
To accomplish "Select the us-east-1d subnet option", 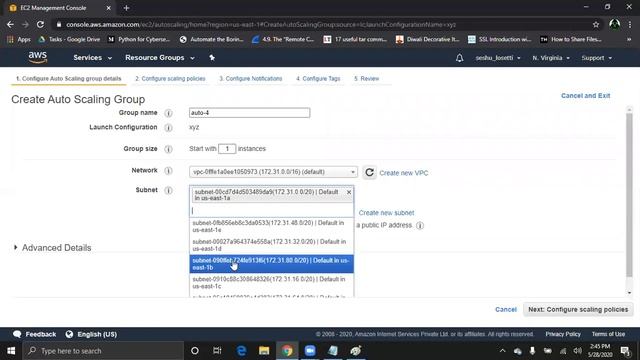I will (x=271, y=245).
